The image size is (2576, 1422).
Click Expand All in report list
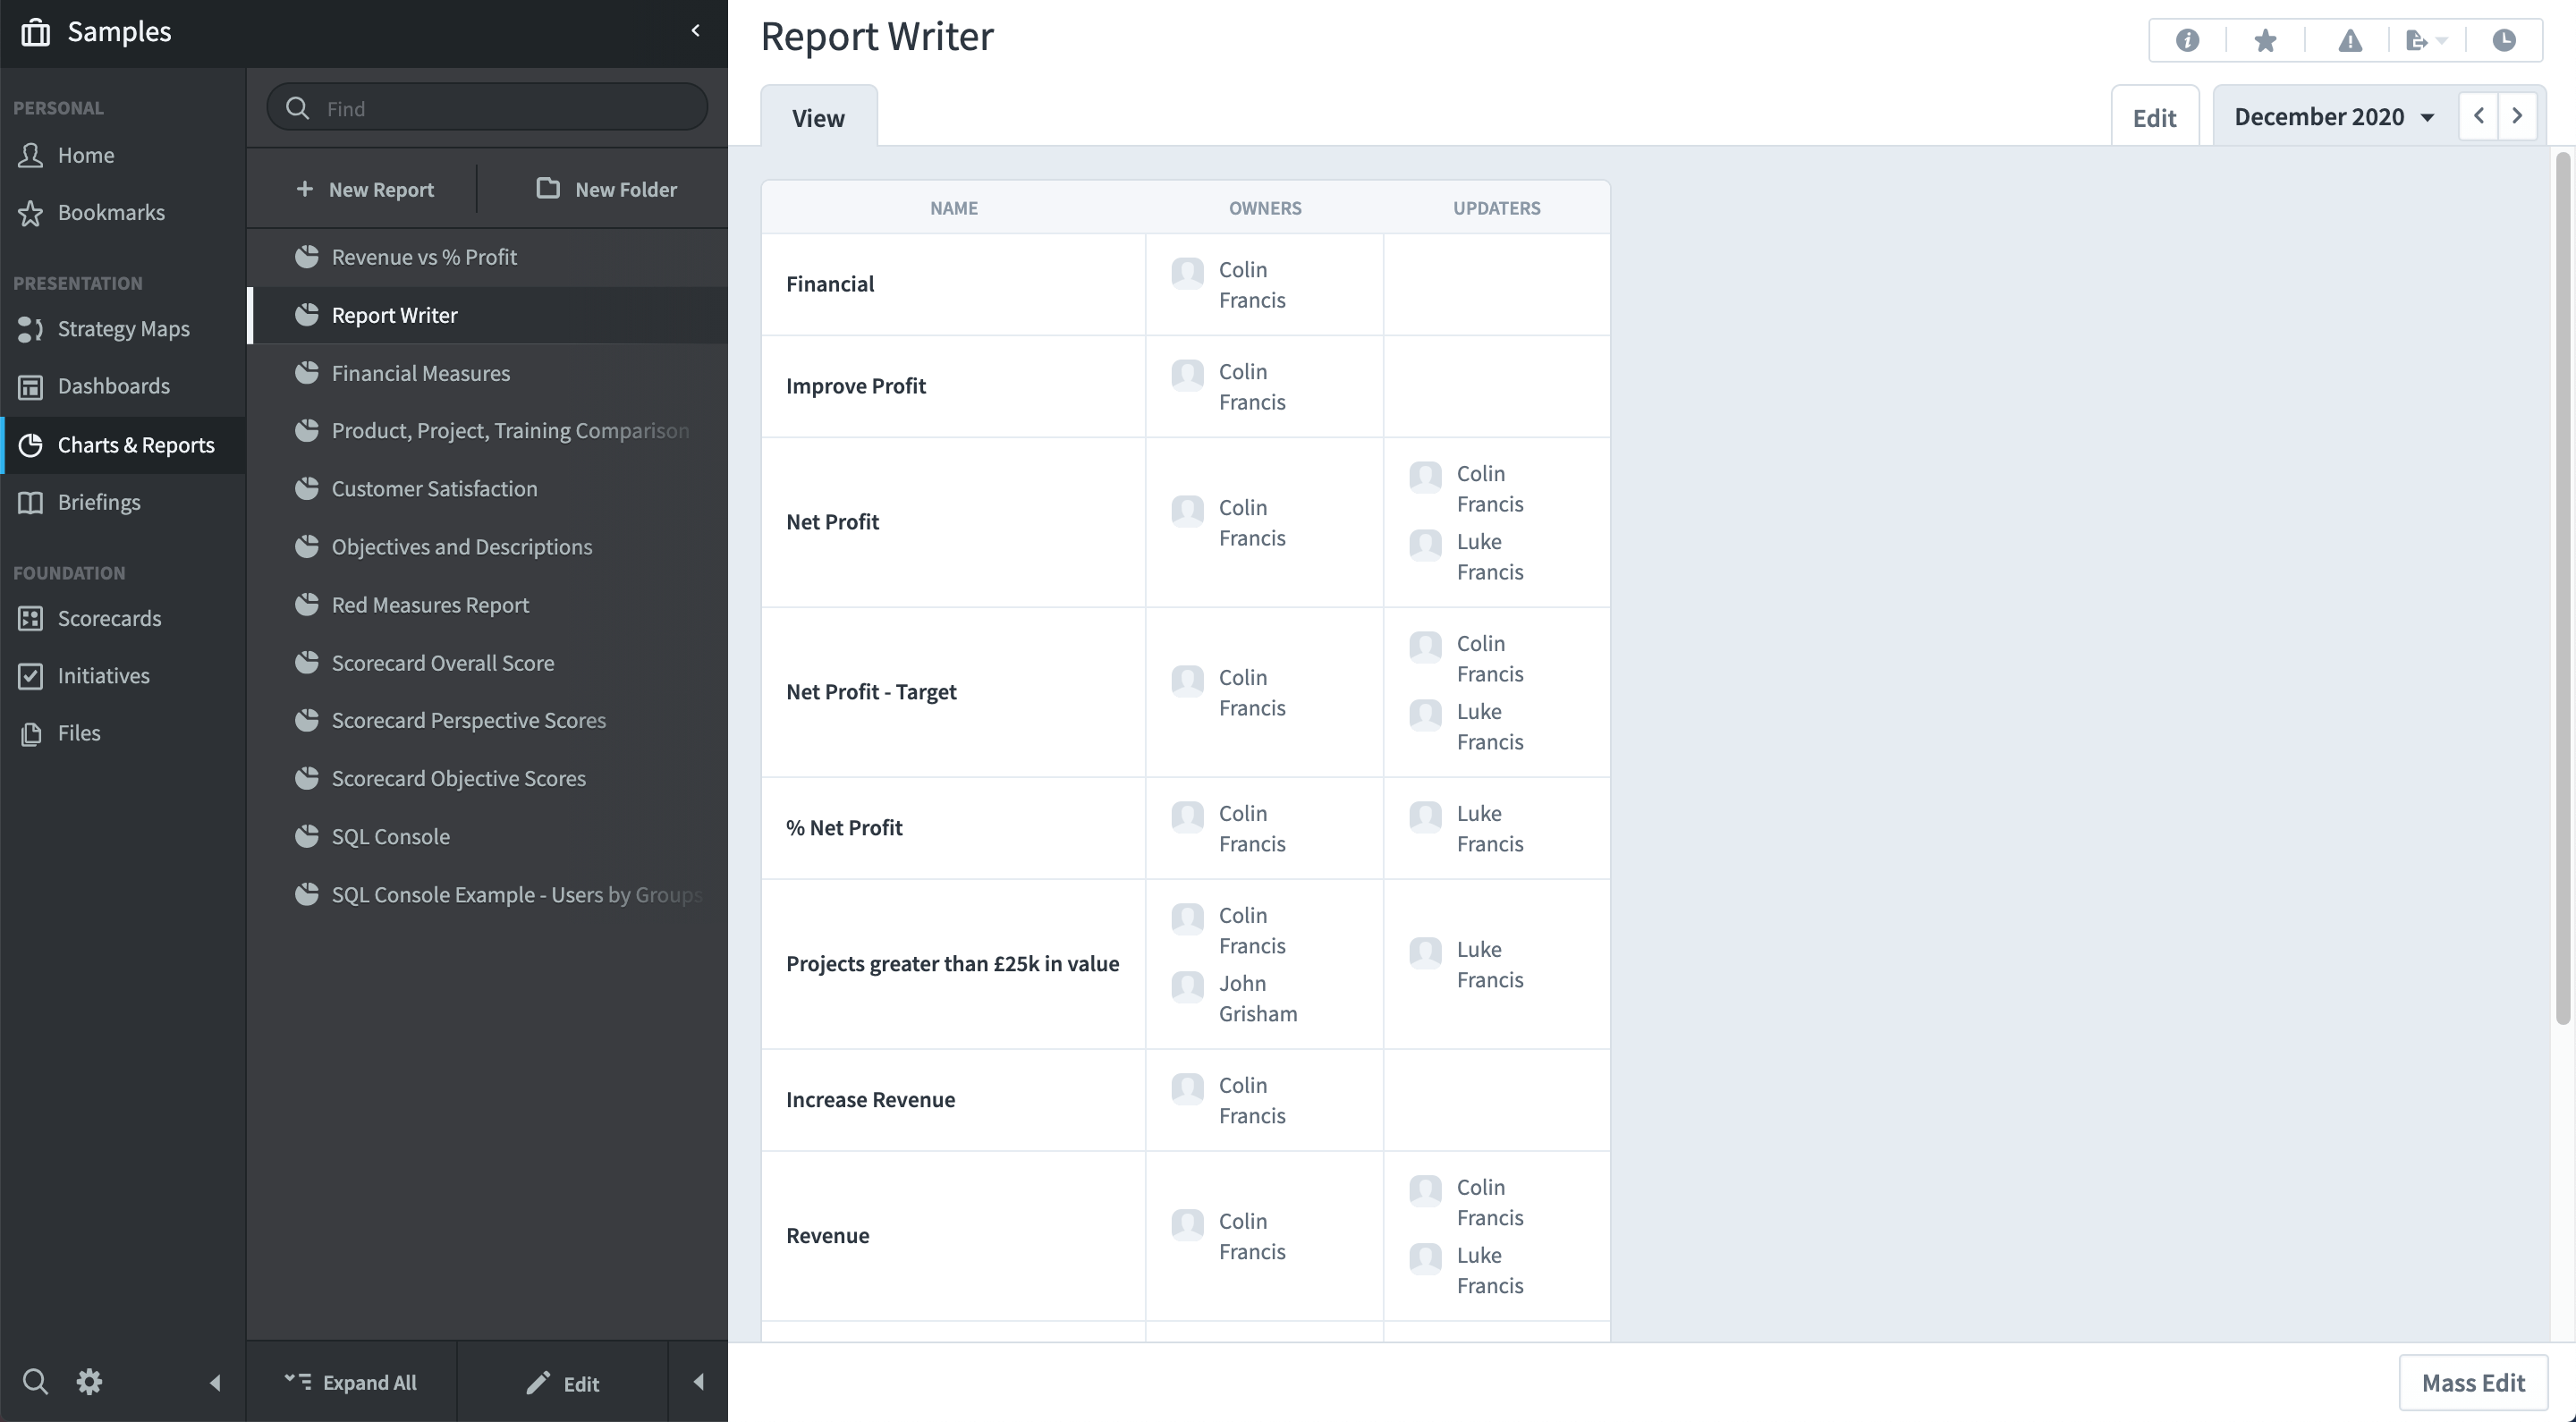pyautogui.click(x=351, y=1382)
